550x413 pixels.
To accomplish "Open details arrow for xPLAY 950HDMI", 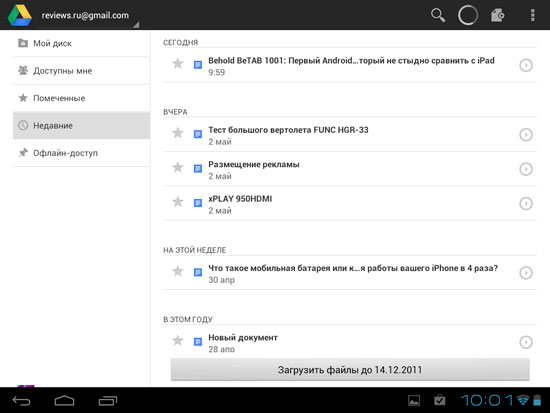I will click(526, 203).
